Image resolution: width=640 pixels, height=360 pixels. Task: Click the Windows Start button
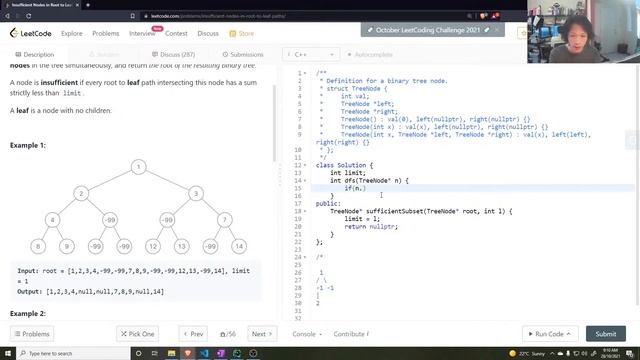[x=8, y=353]
